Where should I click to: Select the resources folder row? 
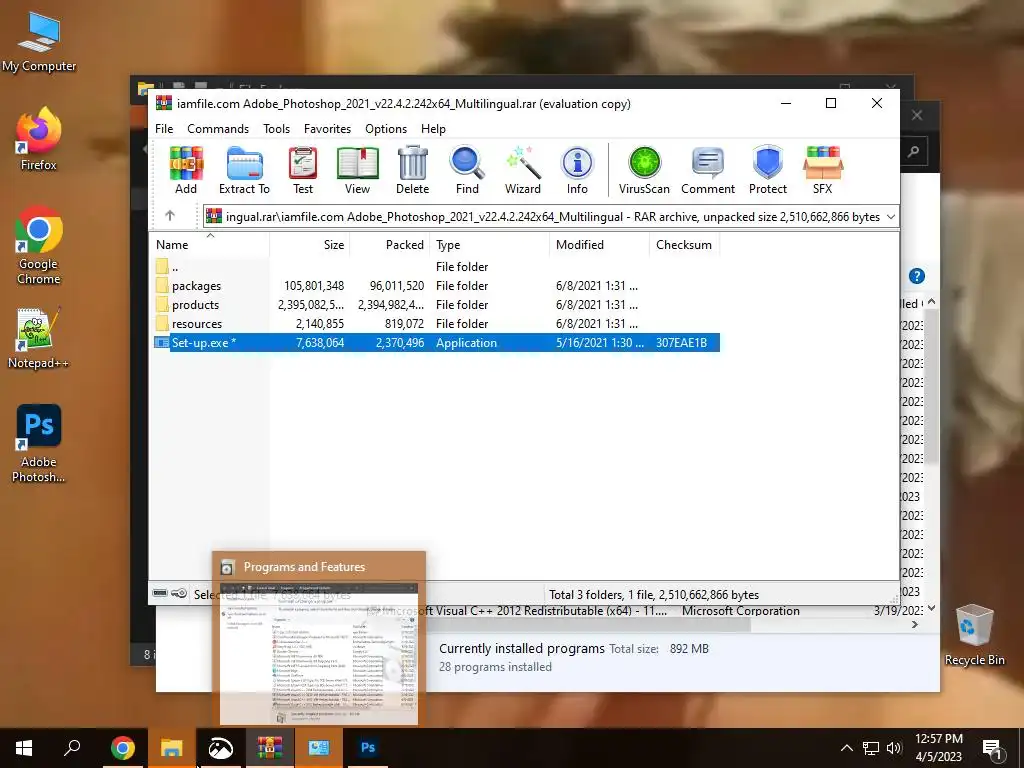click(x=436, y=324)
